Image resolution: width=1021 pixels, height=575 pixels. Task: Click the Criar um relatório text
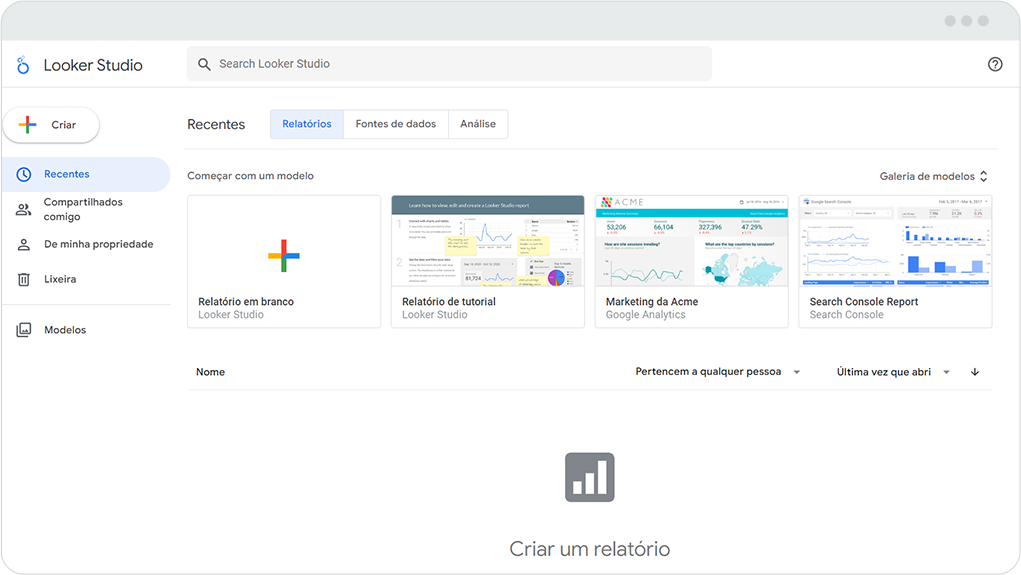tap(589, 549)
